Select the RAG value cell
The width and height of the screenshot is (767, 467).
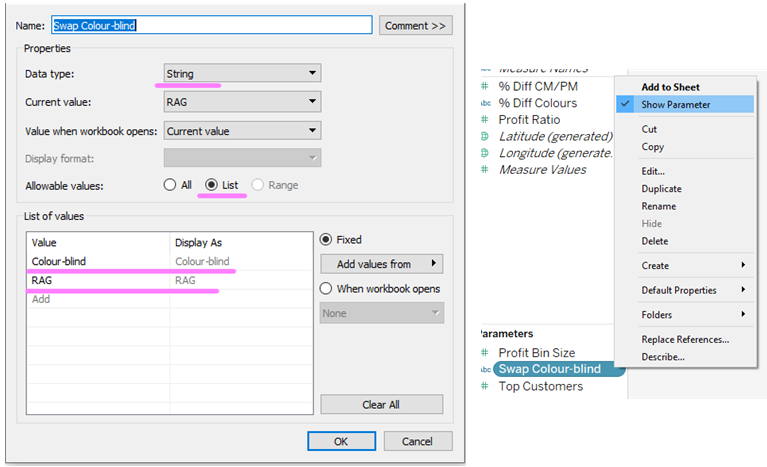tap(98, 280)
